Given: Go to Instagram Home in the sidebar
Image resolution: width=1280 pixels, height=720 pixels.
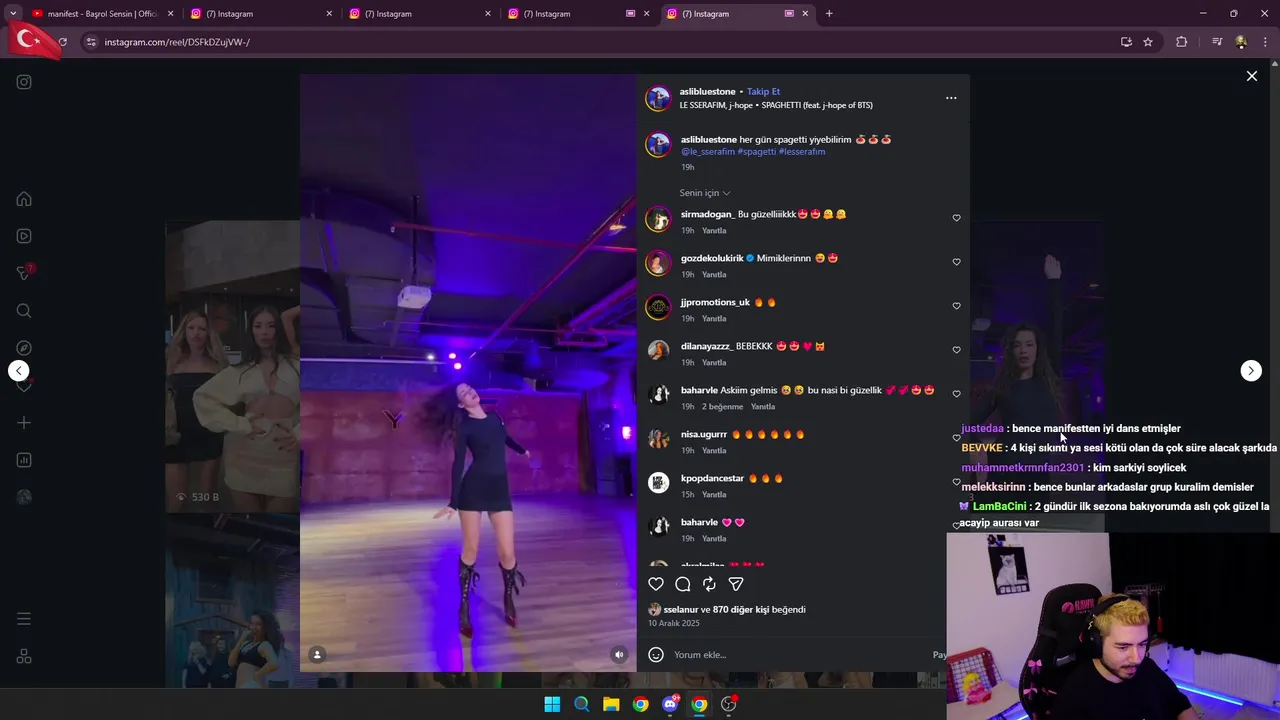Looking at the screenshot, I should 24,199.
